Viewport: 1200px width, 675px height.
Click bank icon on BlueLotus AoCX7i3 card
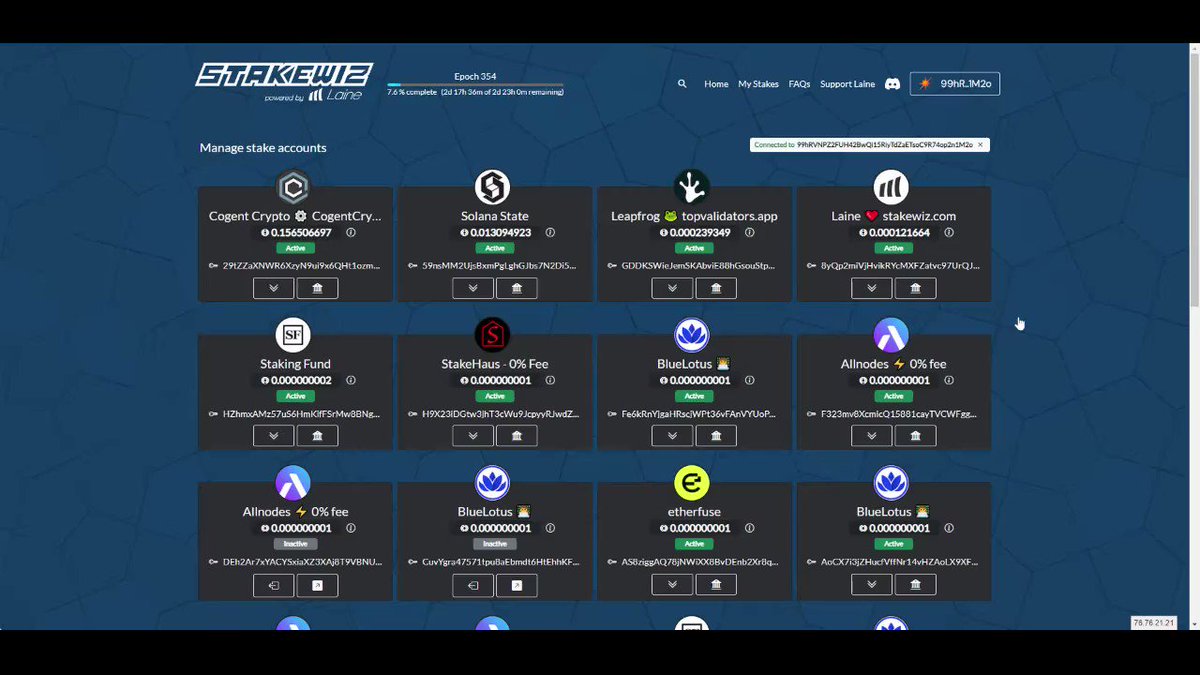(x=915, y=585)
